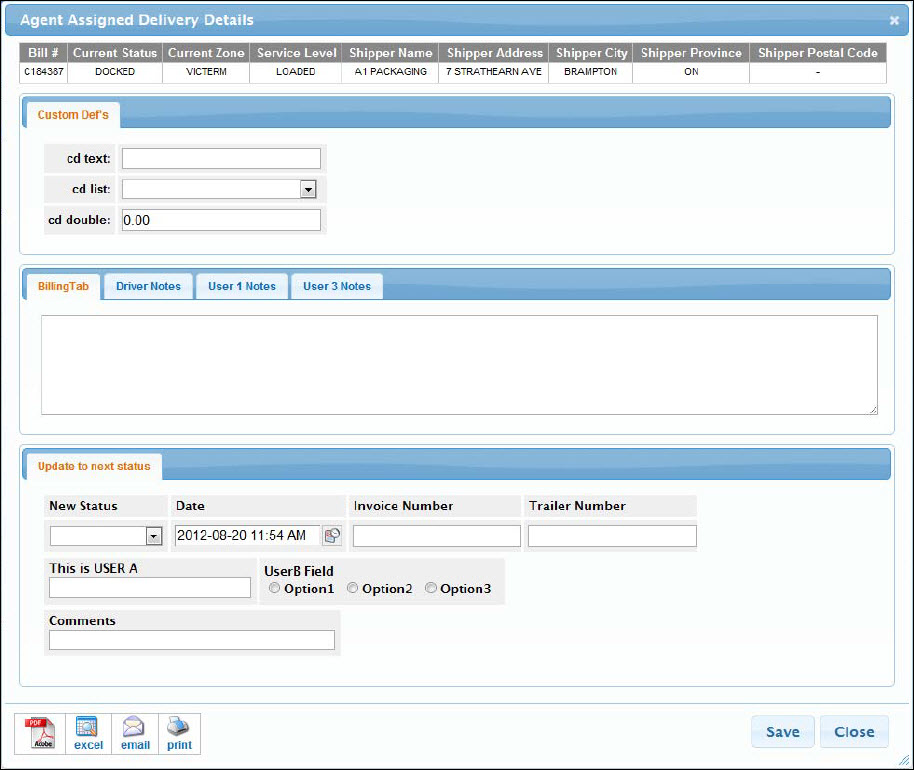This screenshot has height=770, width=914.
Task: Open the User 1 Notes tab
Action: 242,286
